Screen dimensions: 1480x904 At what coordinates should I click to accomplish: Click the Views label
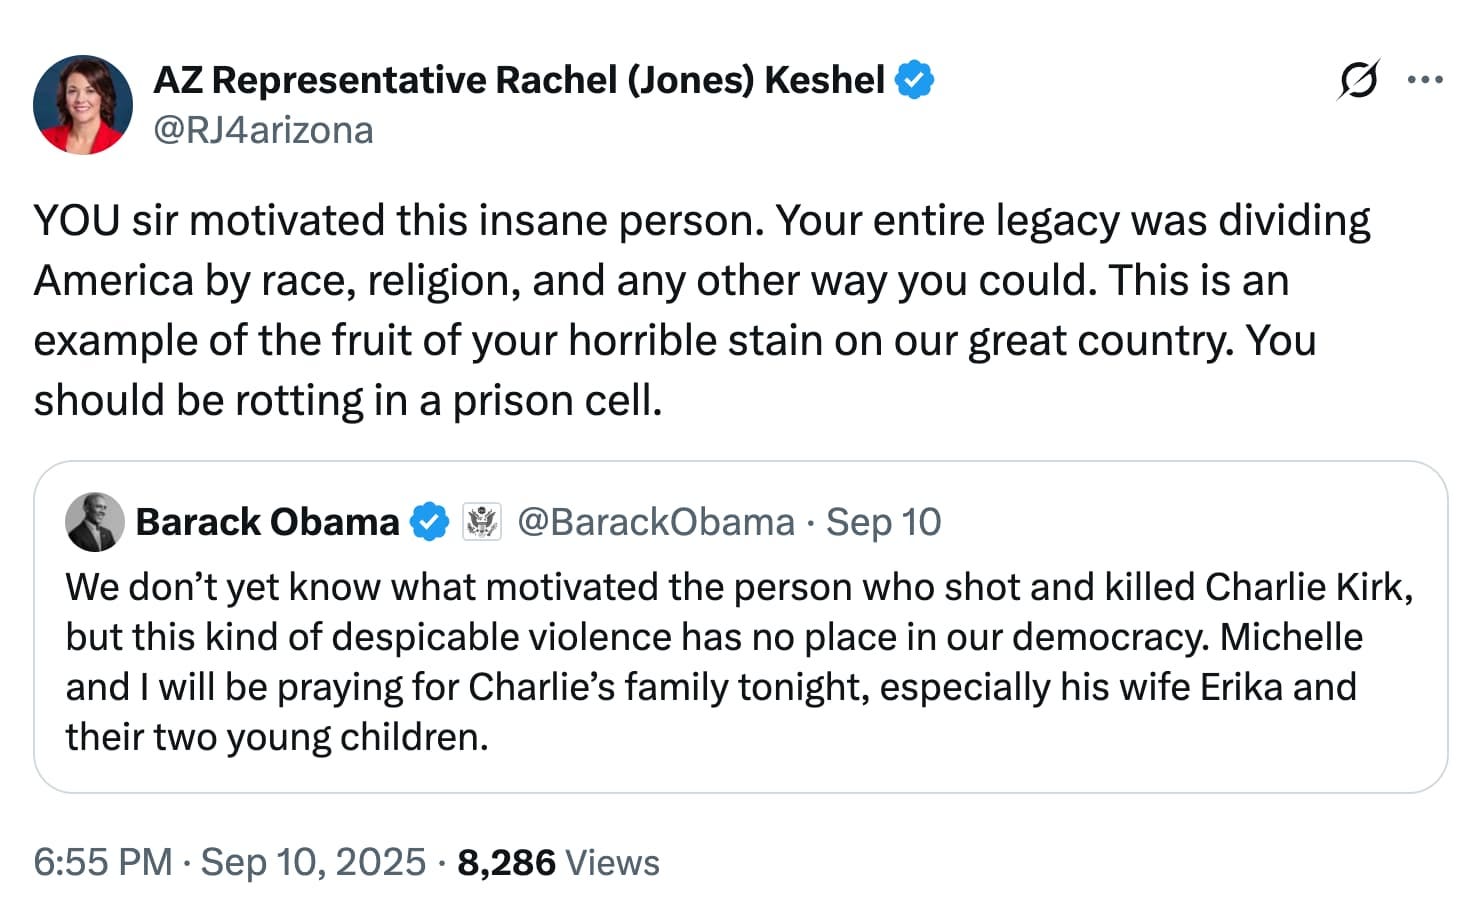click(612, 862)
